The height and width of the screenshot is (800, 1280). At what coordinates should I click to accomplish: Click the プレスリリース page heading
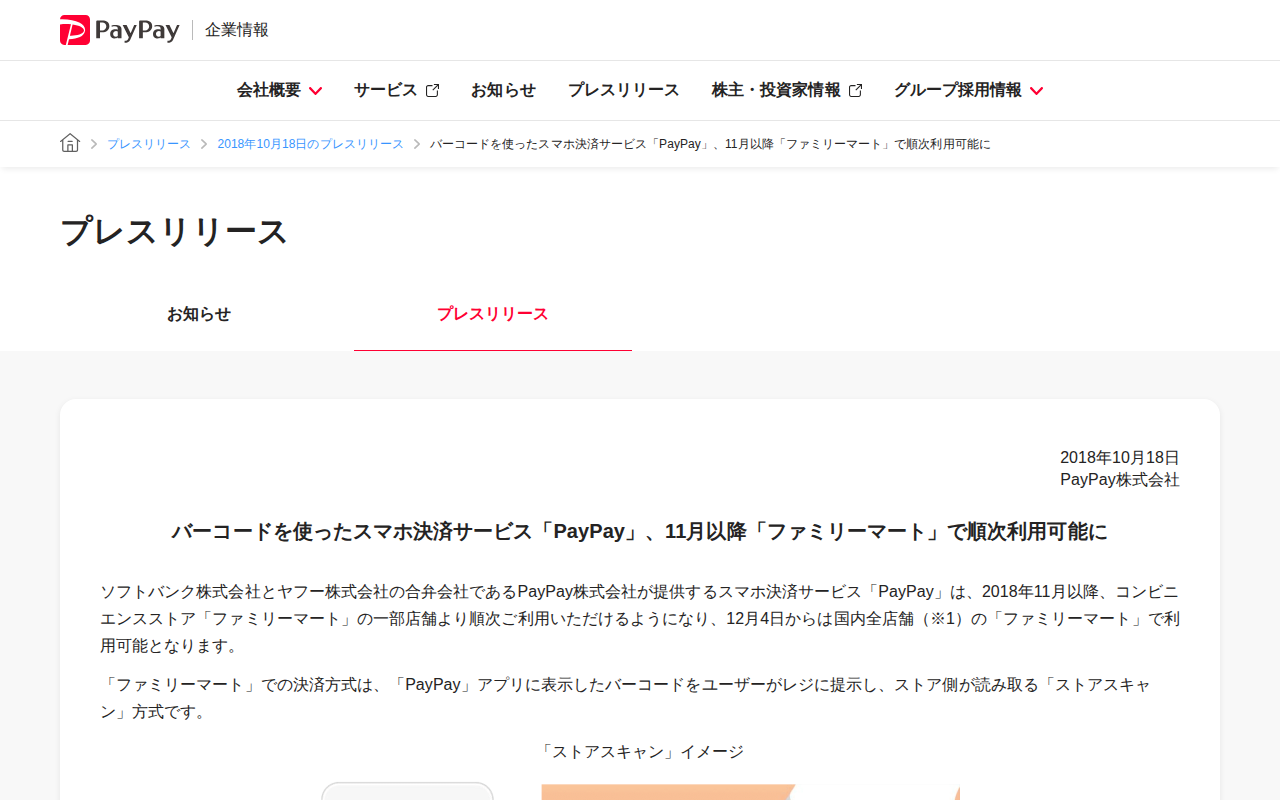click(x=174, y=232)
